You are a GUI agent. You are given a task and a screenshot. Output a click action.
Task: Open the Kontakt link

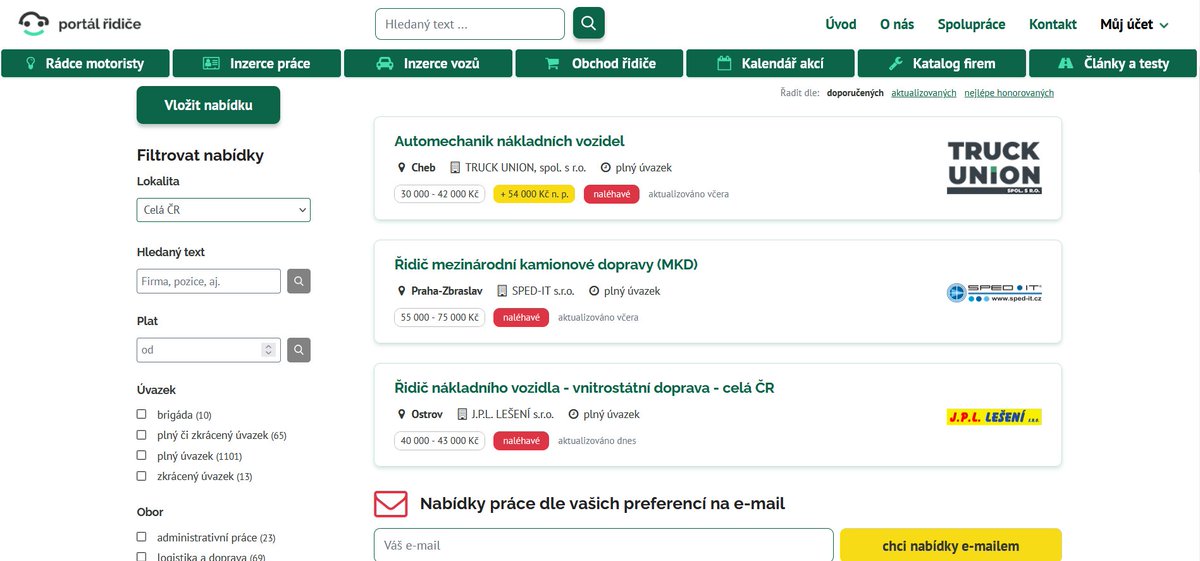[1053, 24]
